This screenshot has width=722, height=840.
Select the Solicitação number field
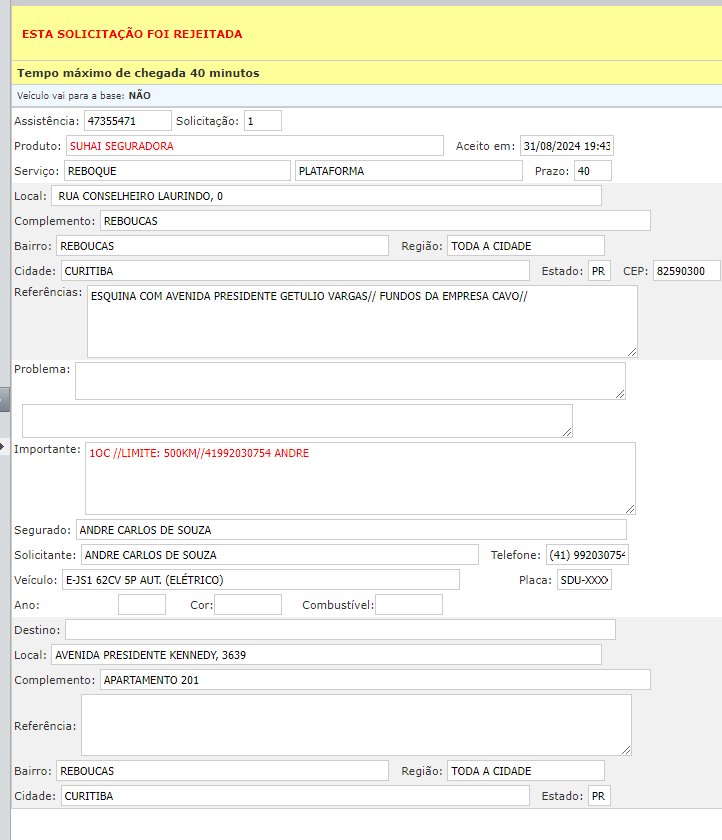[x=262, y=121]
